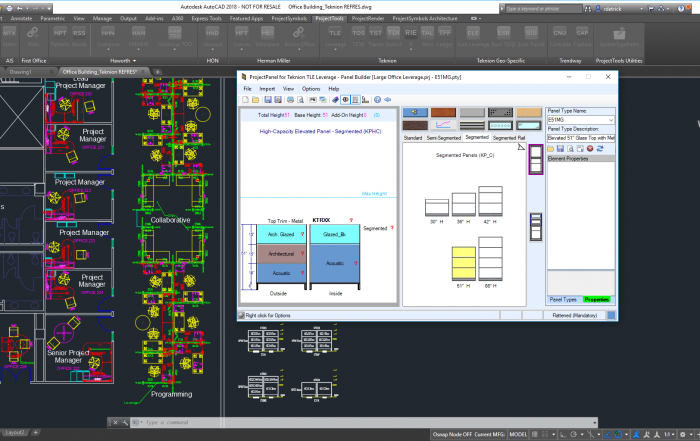
Task: Click the Save disk icon in ProjectPanel toolbar
Action: click(x=268, y=100)
